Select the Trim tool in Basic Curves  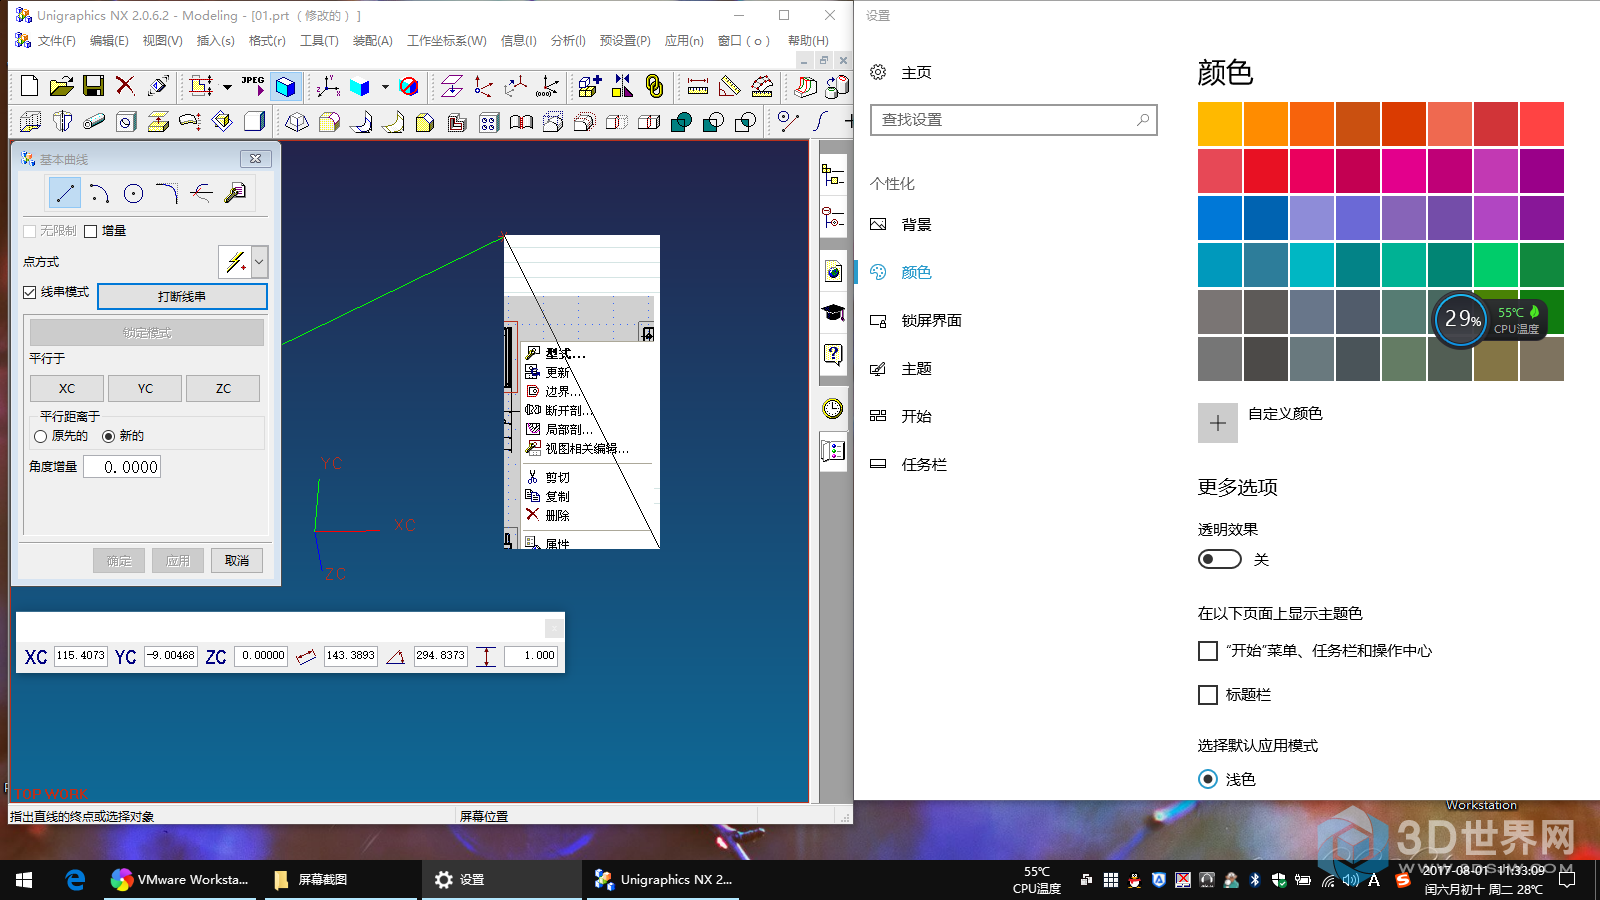[201, 193]
